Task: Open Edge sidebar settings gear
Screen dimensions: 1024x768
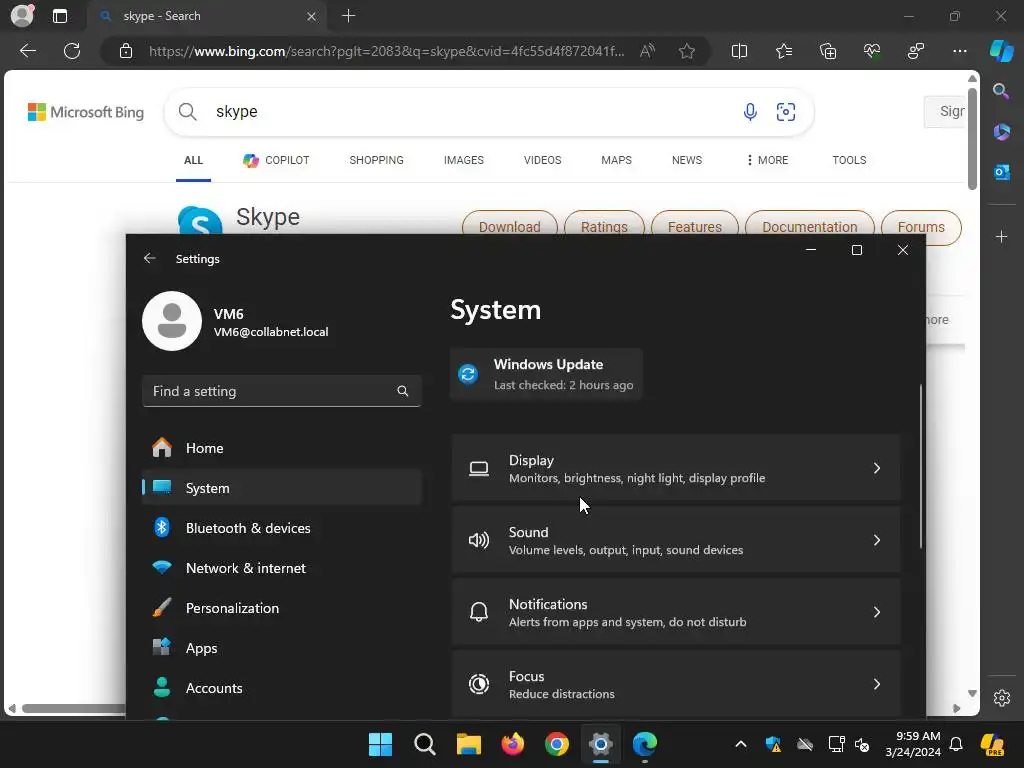Action: [1001, 698]
